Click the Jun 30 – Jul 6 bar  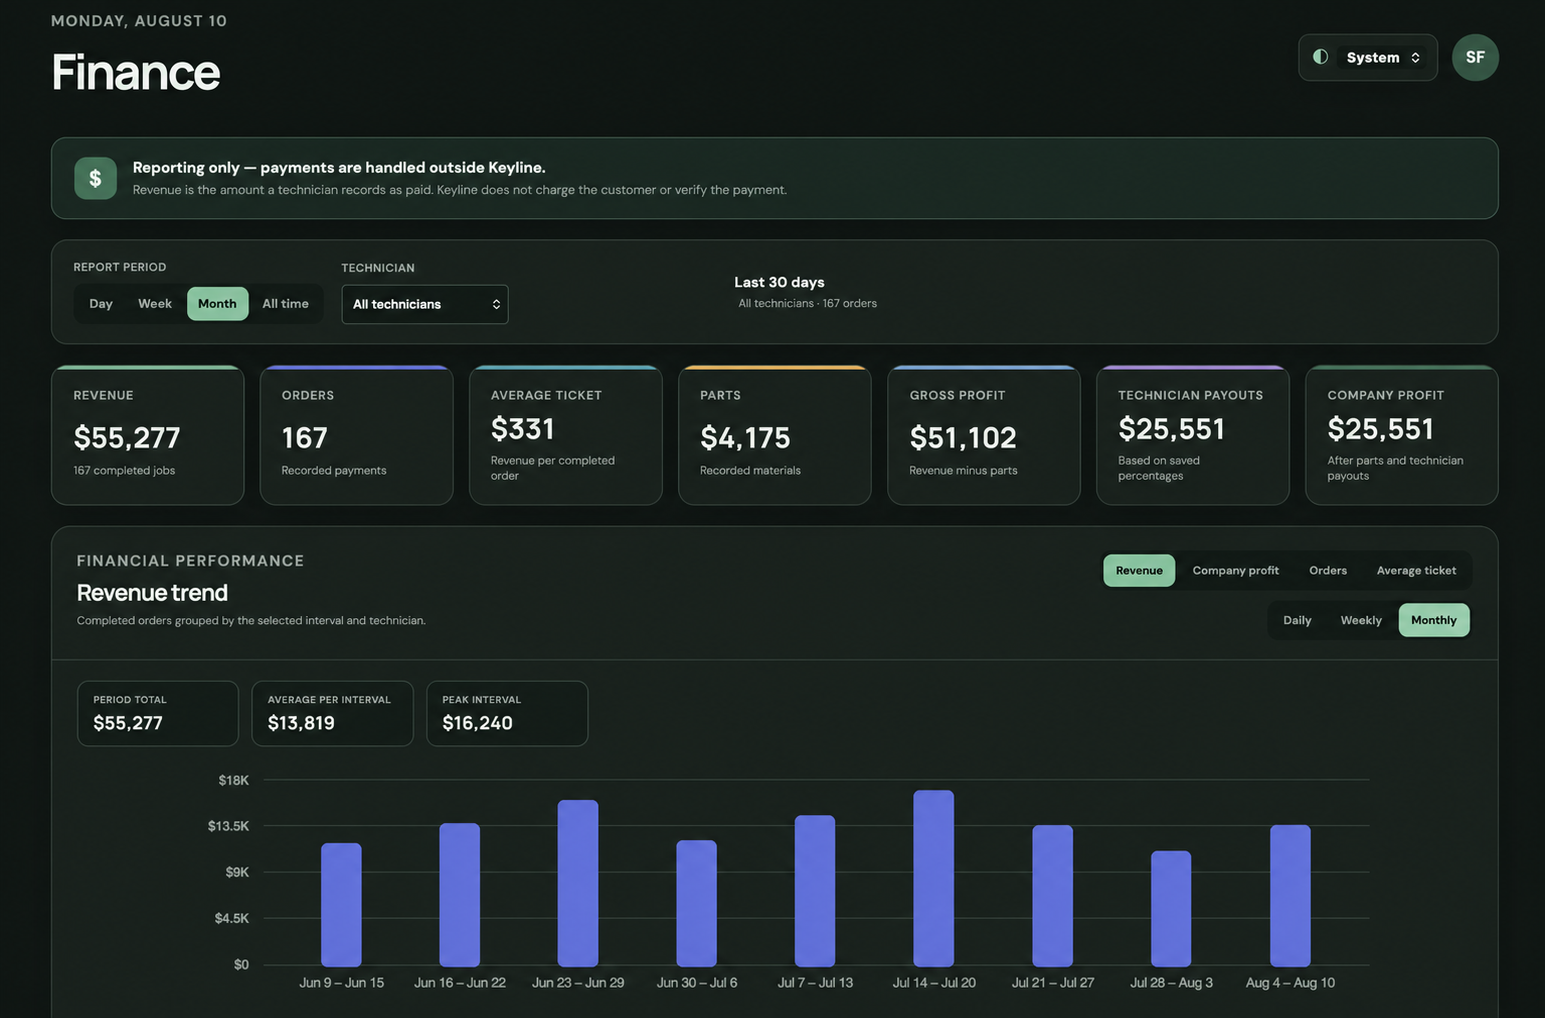(x=697, y=903)
